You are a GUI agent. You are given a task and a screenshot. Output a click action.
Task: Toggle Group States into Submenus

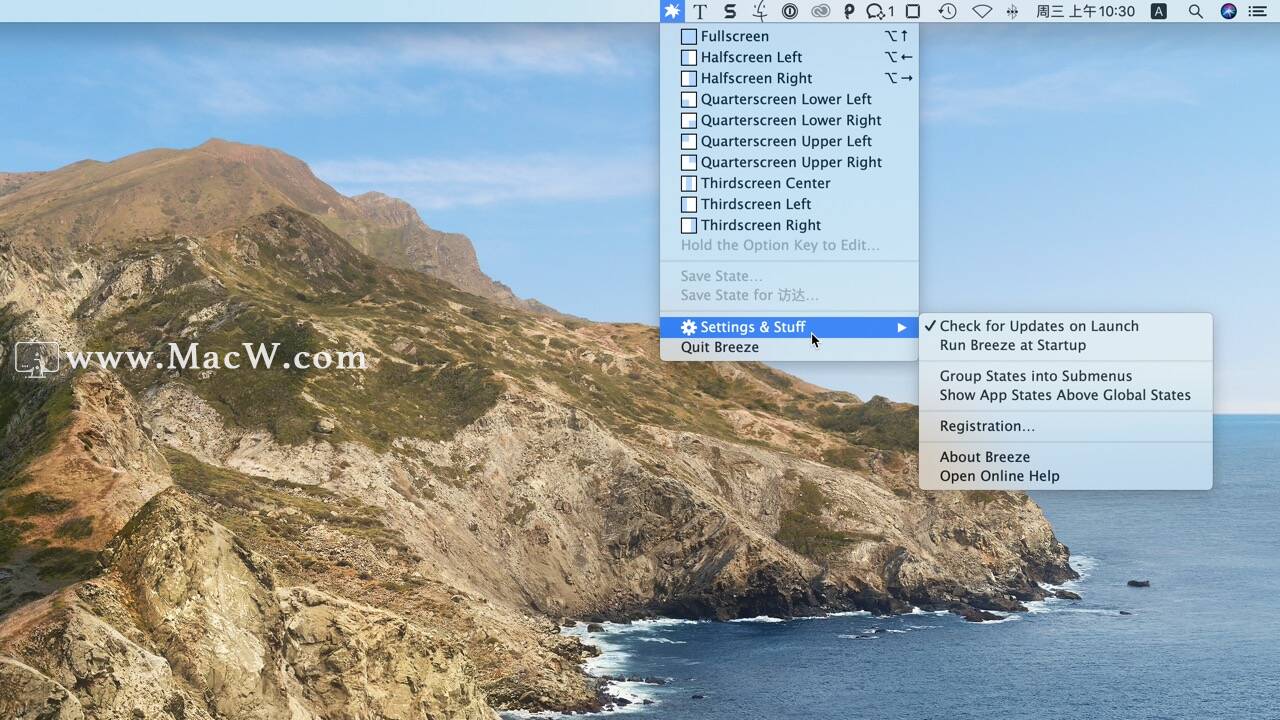point(1065,376)
